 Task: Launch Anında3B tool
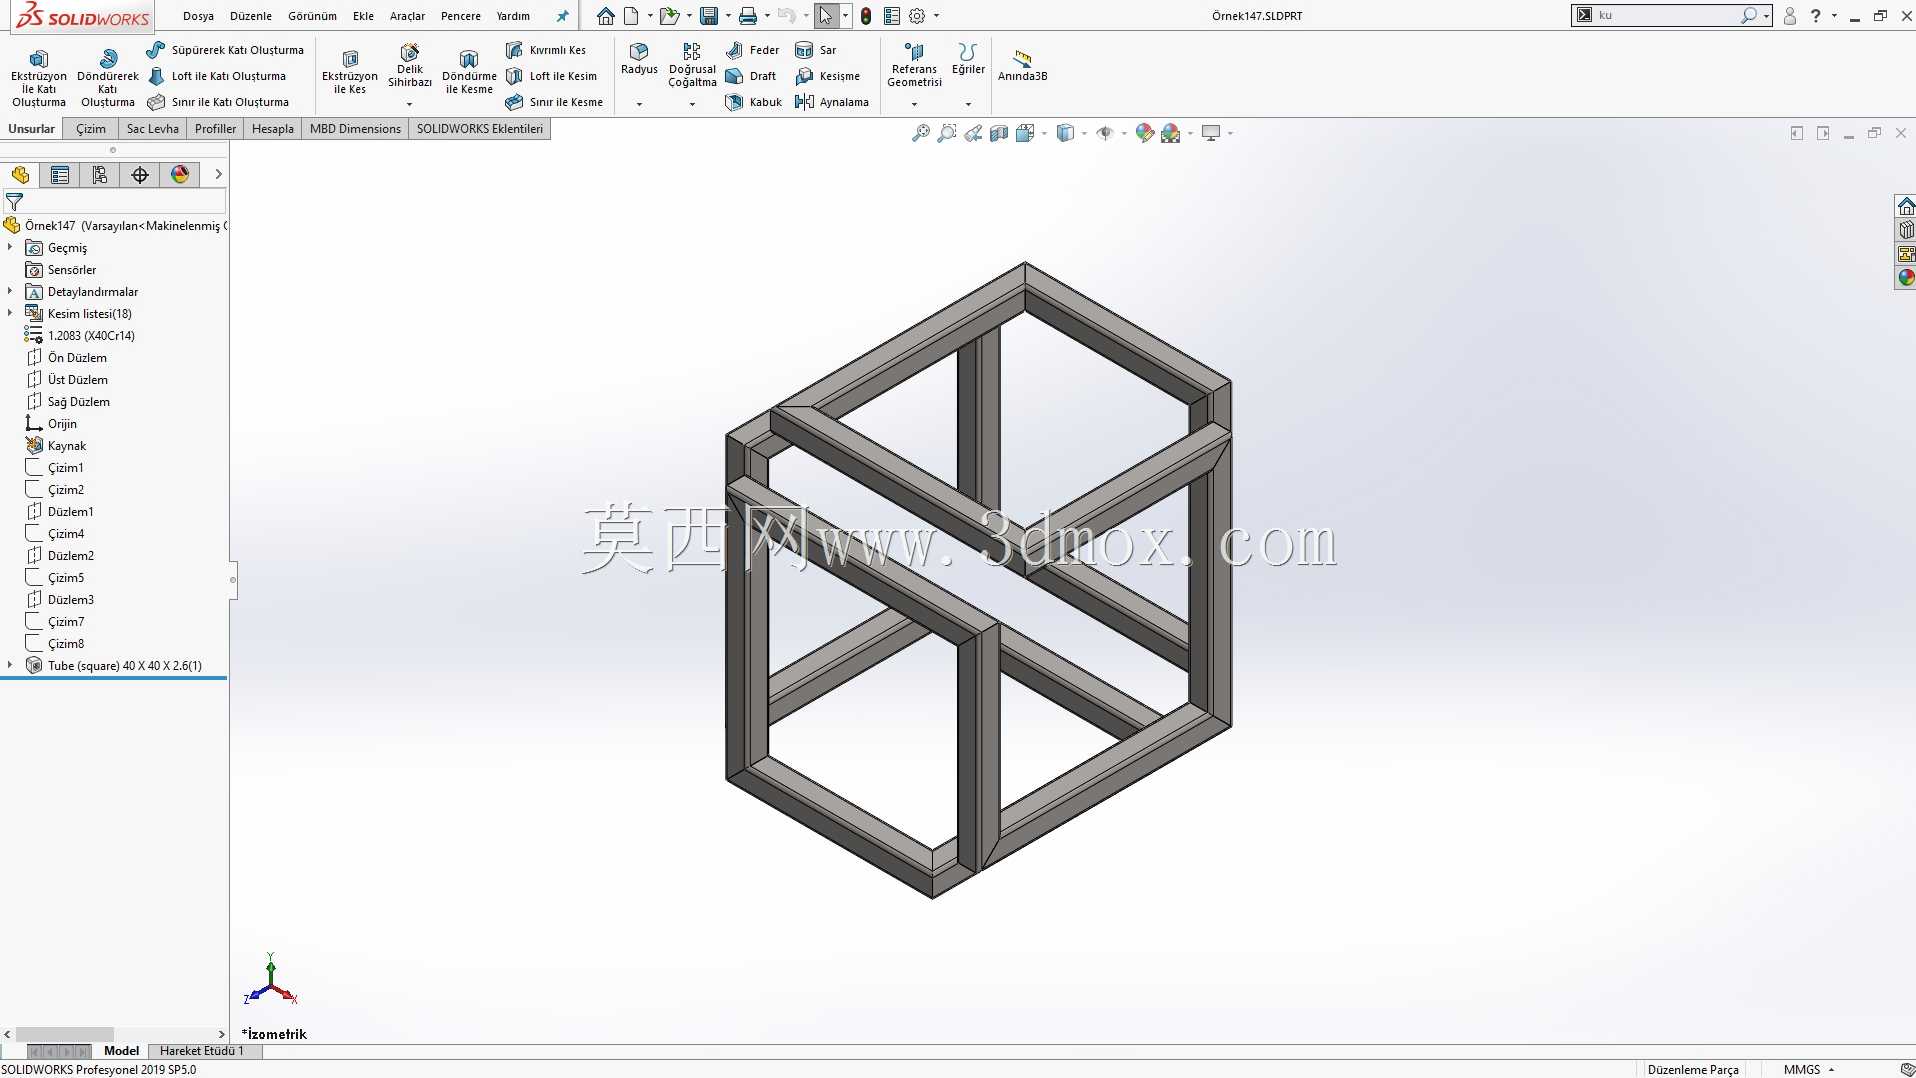[1022, 65]
